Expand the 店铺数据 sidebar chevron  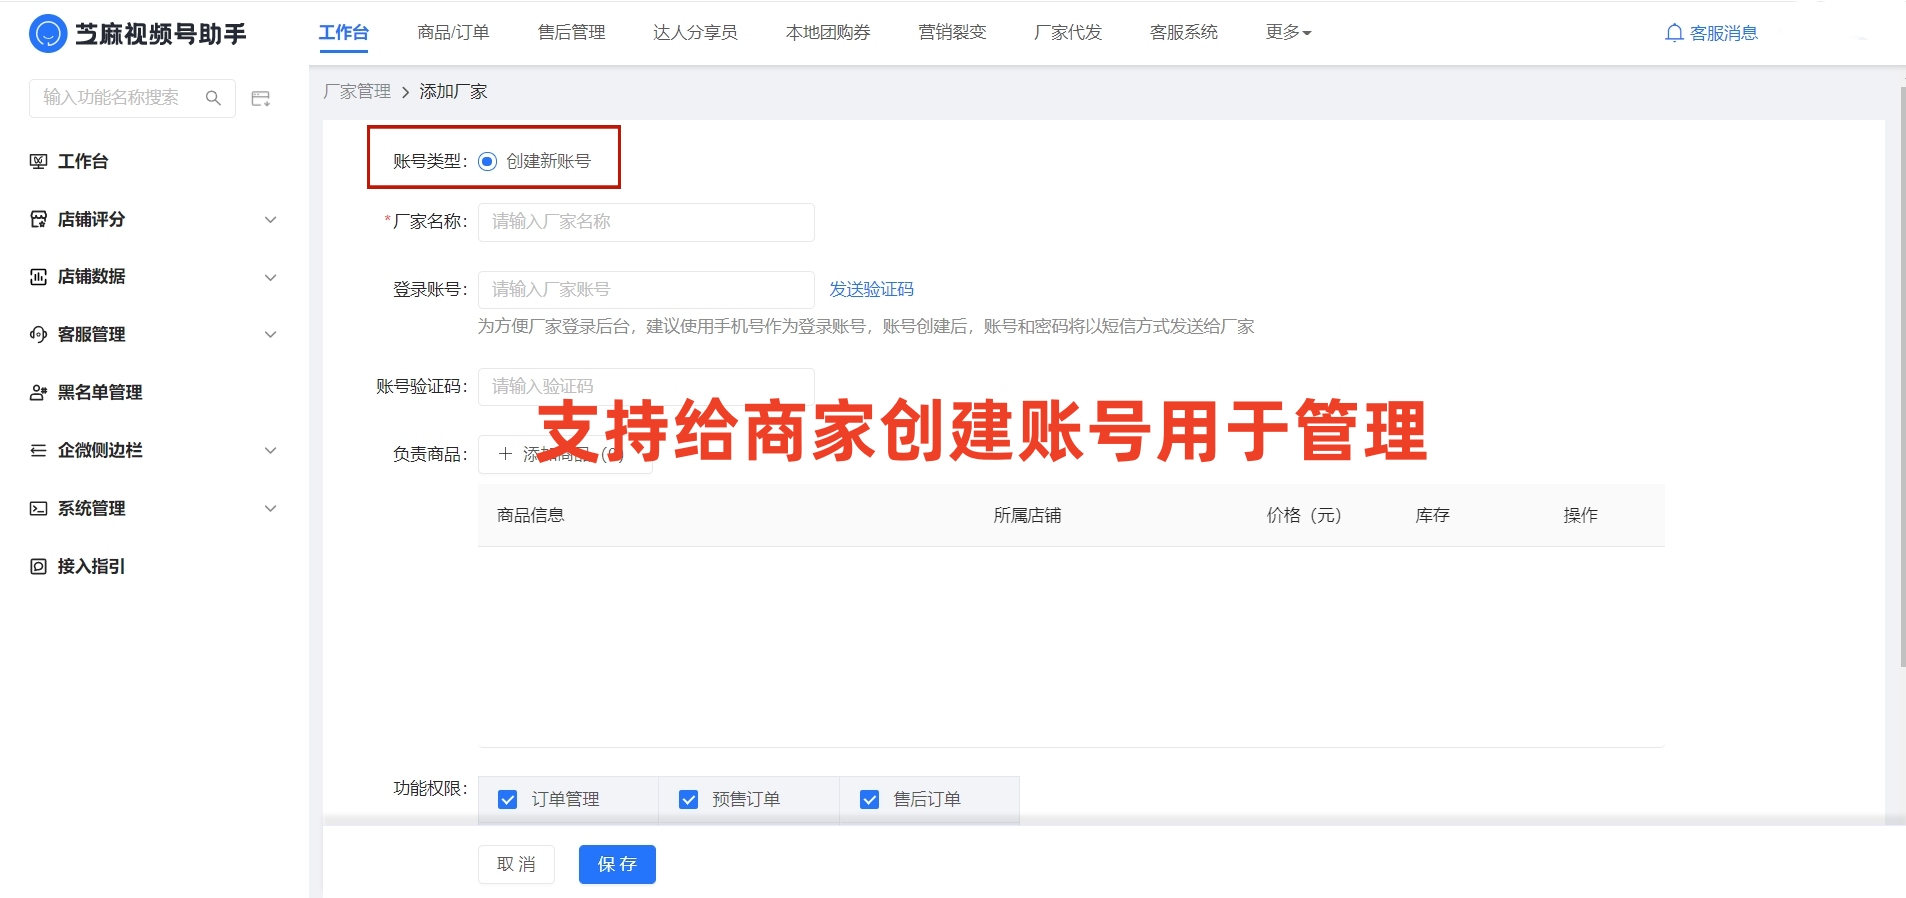click(x=270, y=277)
